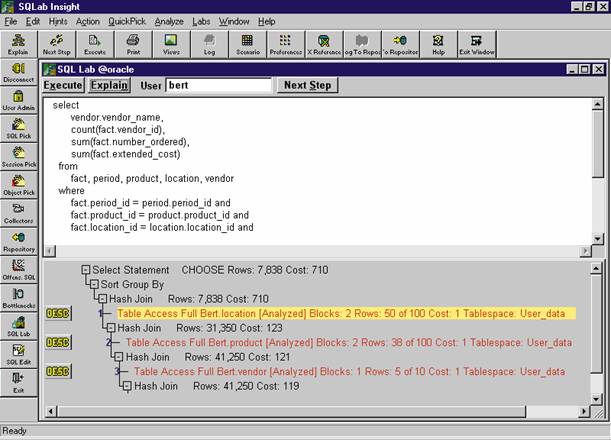Click the Log To Repository toolbar icon

click(x=362, y=45)
